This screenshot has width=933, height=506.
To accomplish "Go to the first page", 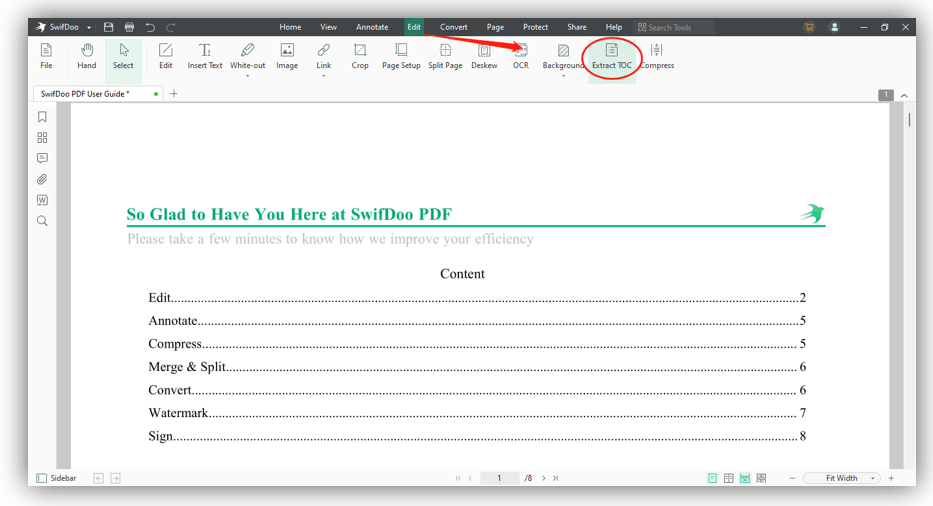I will (x=458, y=478).
